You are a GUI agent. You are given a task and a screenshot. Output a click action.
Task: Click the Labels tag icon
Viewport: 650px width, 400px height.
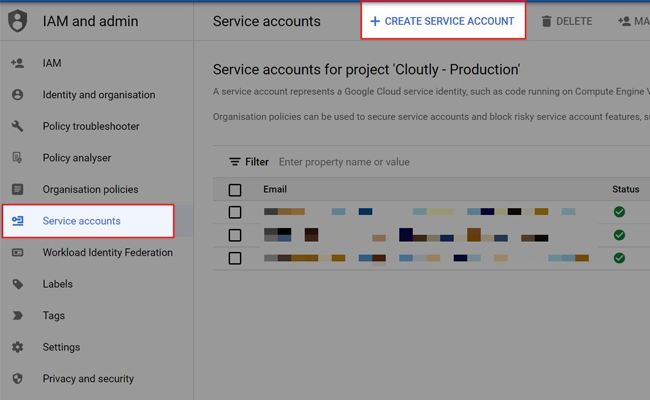pos(17,284)
